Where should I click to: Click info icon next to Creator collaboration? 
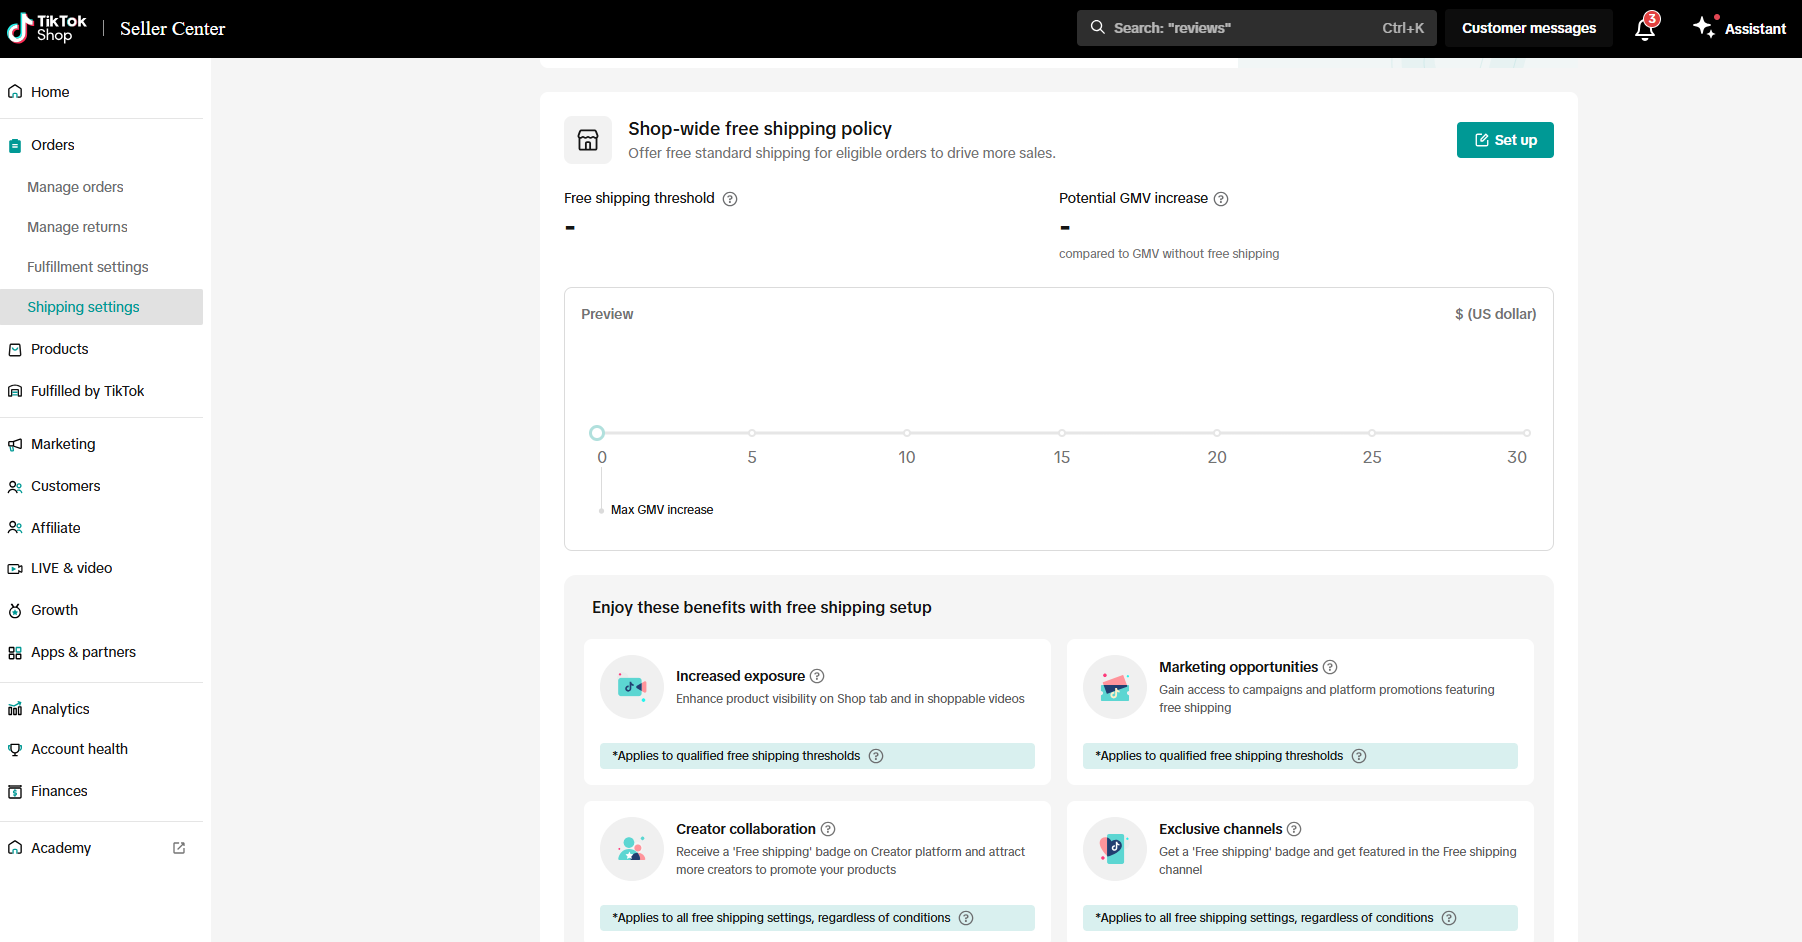click(x=828, y=829)
